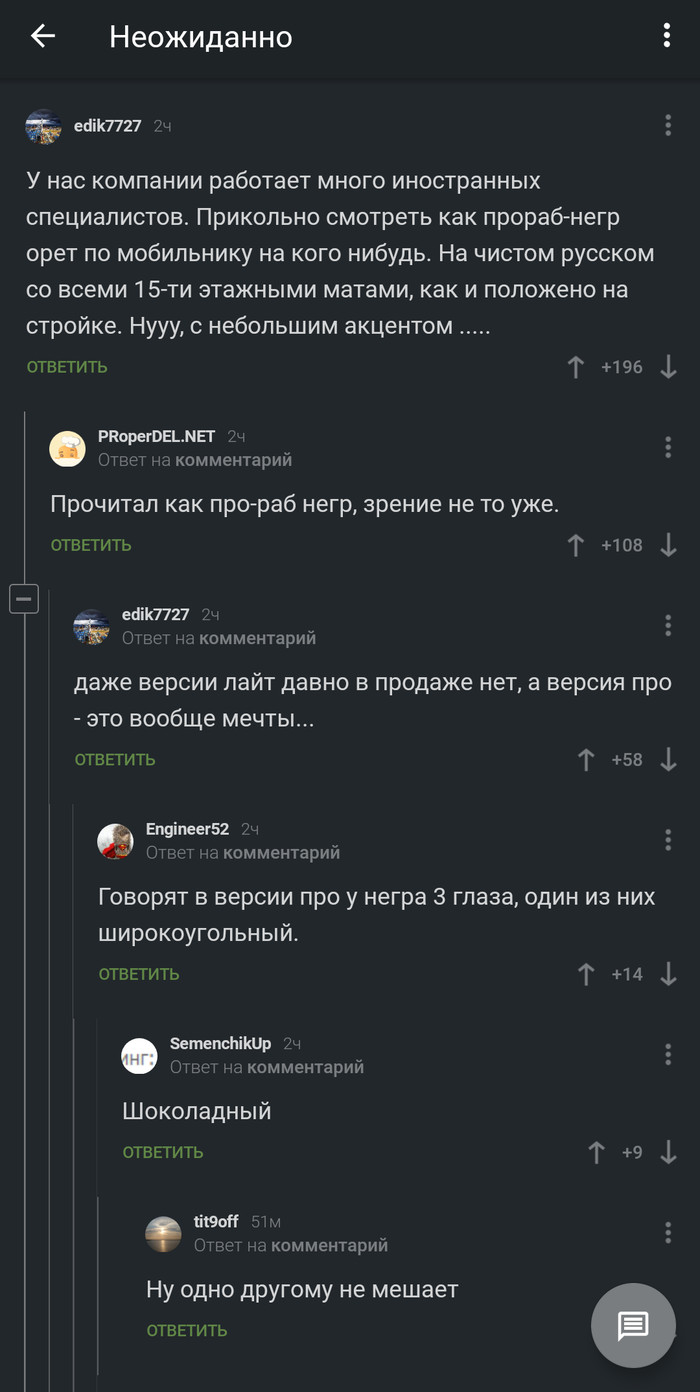Open options menu for SemenchikUp's comment
Viewport: 700px width, 1392px height.
pos(668,1054)
